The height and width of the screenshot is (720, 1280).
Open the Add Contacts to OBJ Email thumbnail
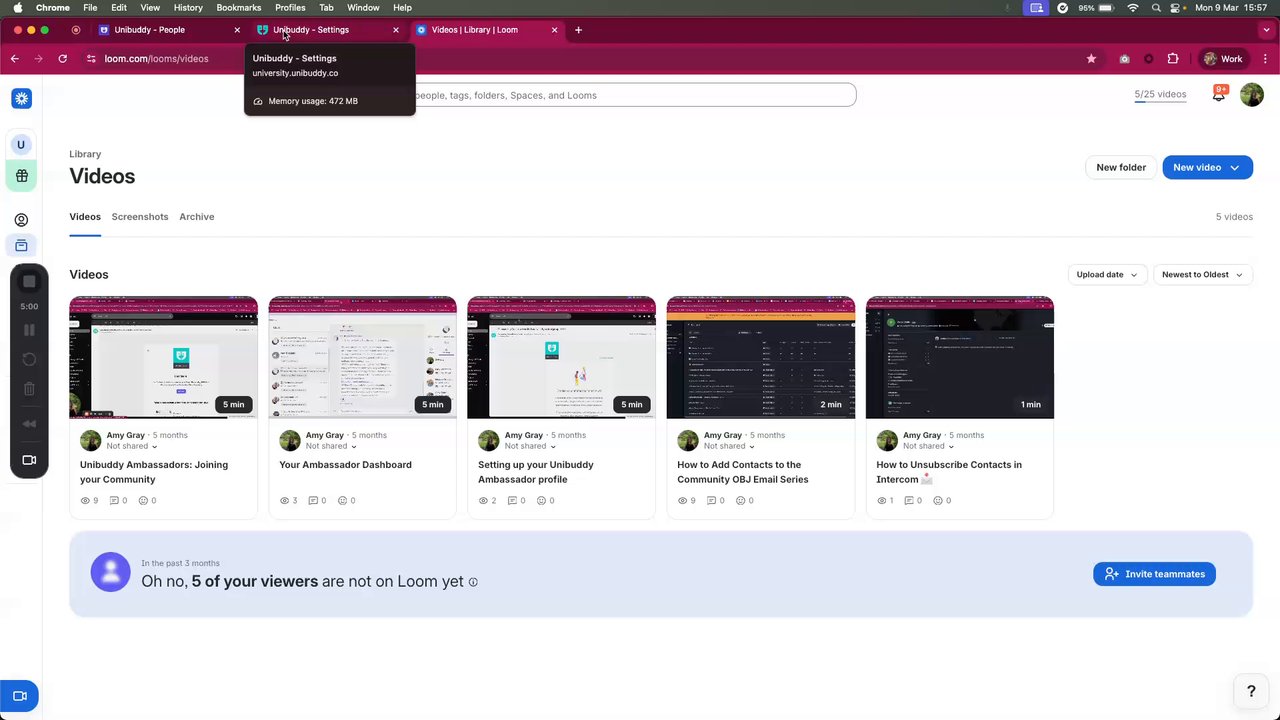click(761, 357)
